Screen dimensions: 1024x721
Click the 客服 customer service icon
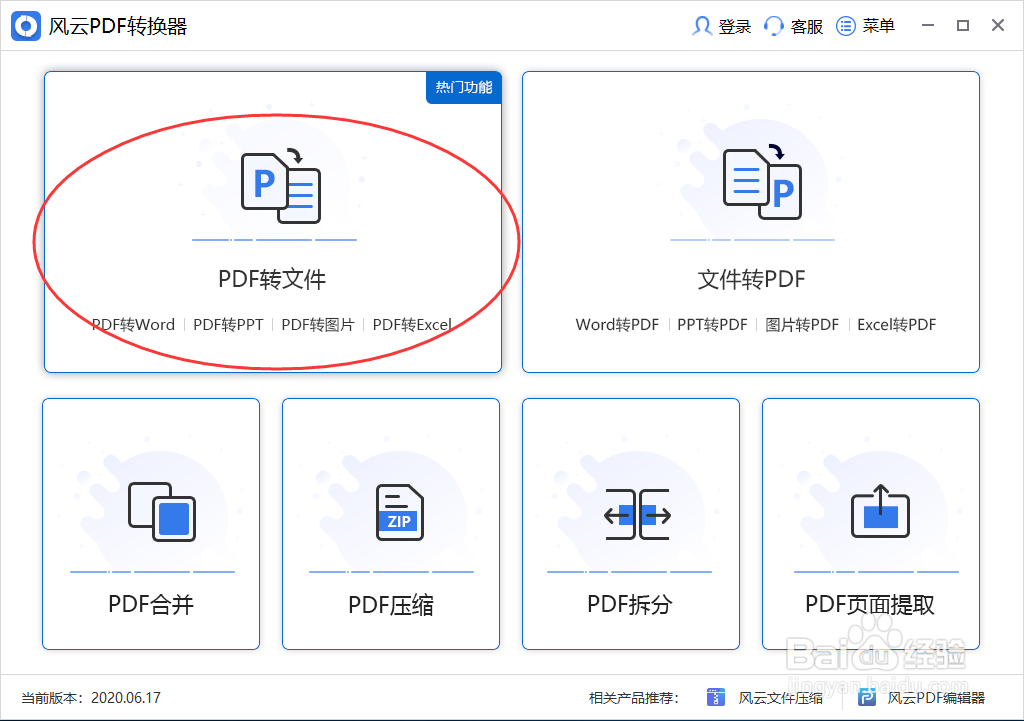[772, 25]
